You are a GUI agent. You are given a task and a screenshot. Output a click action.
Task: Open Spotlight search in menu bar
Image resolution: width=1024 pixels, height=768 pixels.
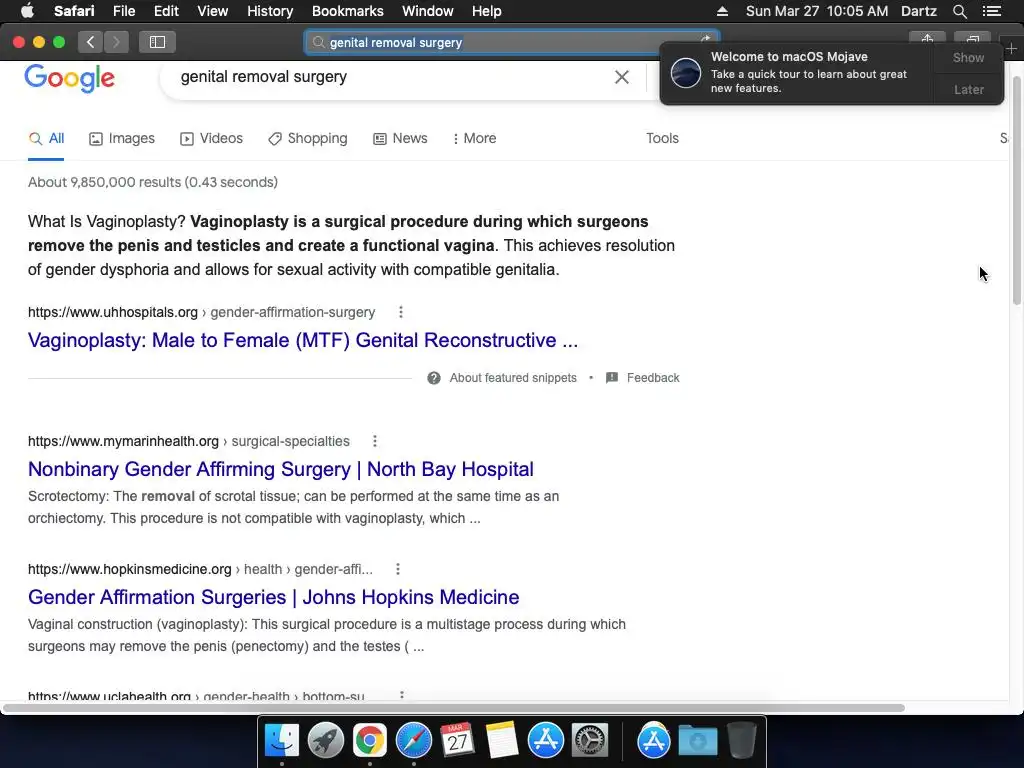959,11
